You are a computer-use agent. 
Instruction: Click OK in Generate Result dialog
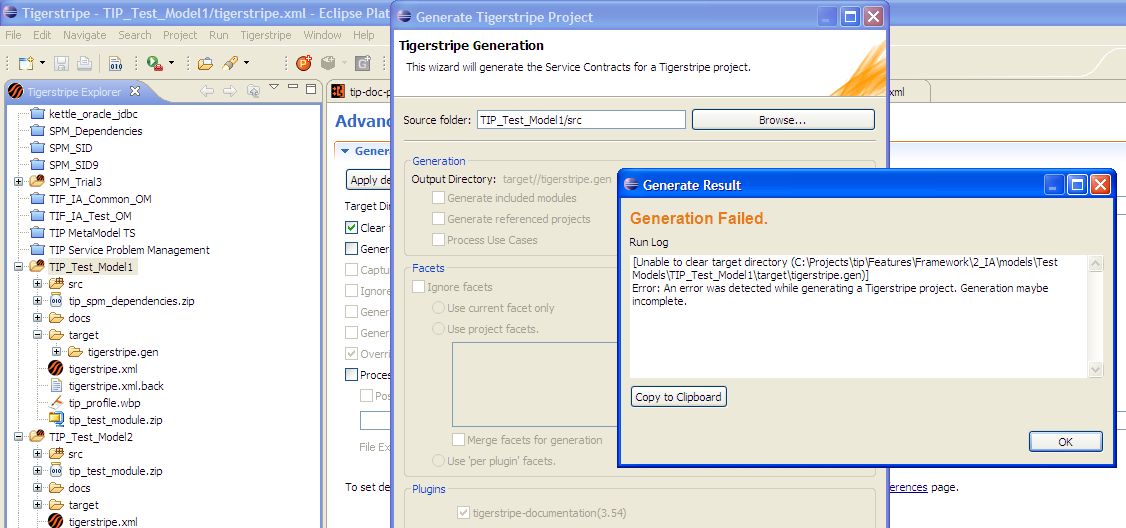(1065, 442)
